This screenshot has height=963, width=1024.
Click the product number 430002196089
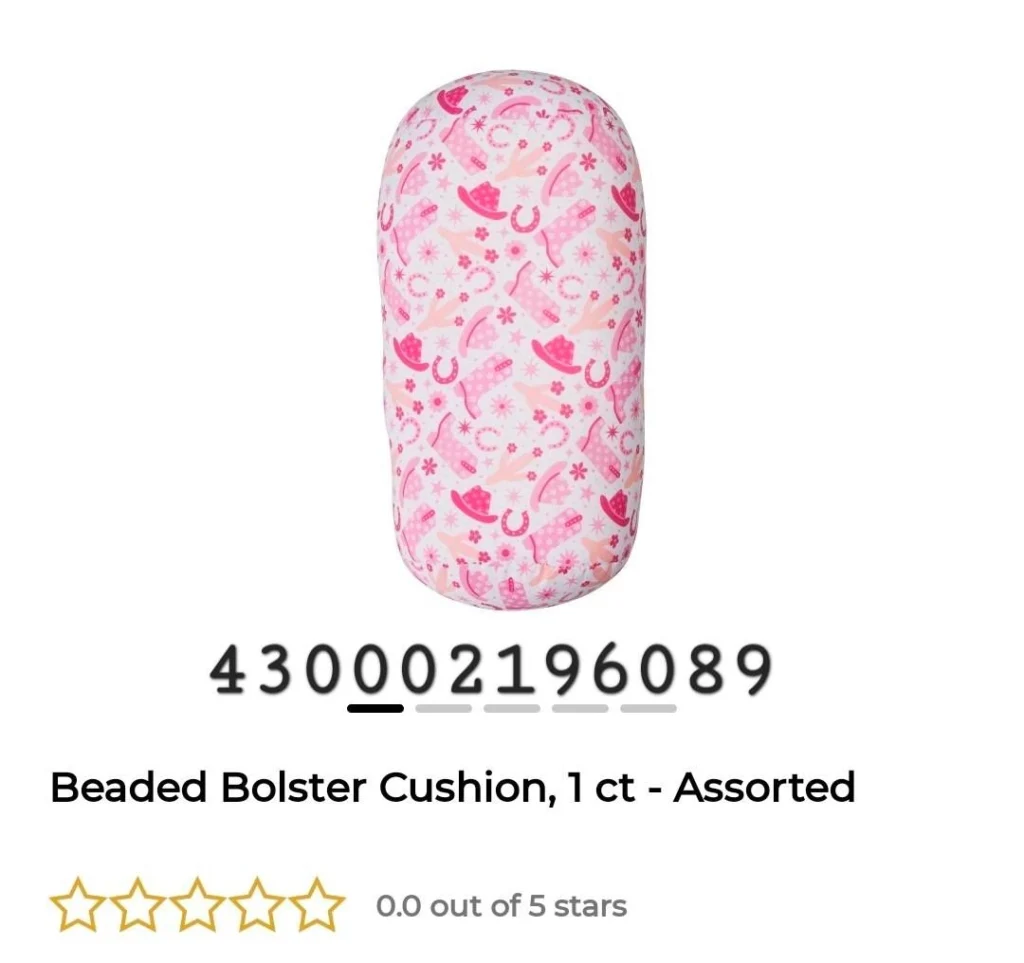[x=491, y=670]
